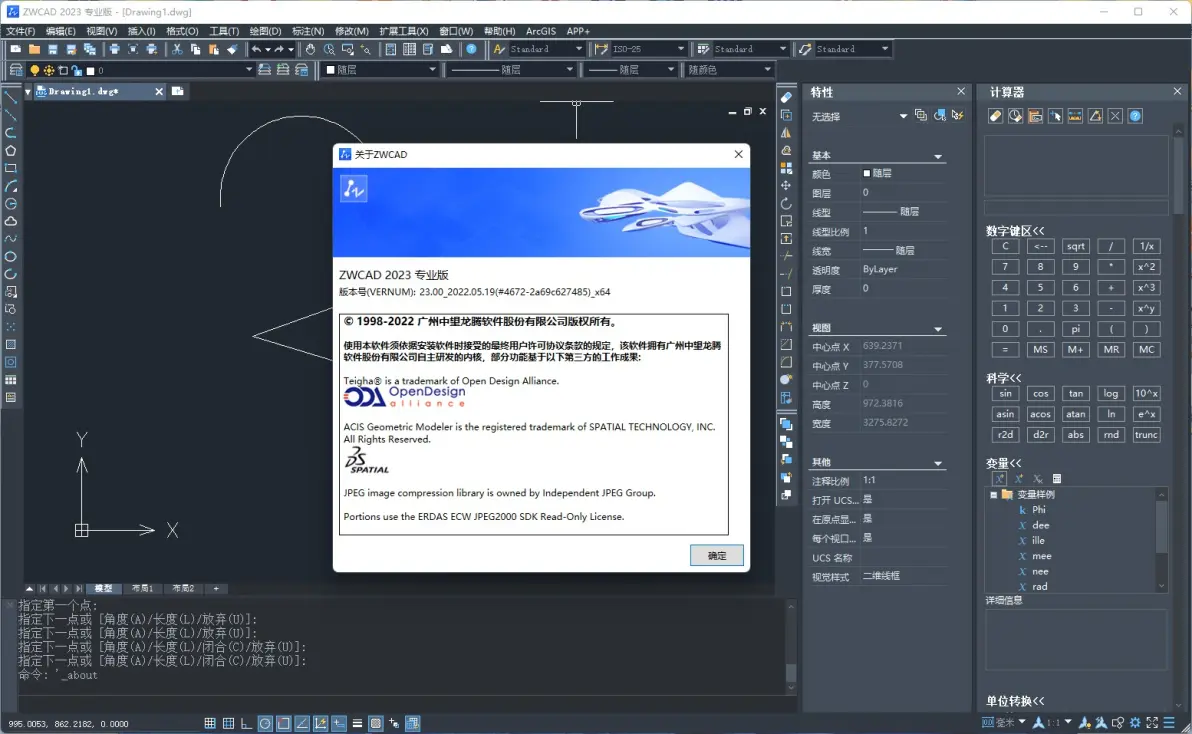This screenshot has width=1192, height=734.
Task: Click the = equals calculator button
Action: point(1005,350)
